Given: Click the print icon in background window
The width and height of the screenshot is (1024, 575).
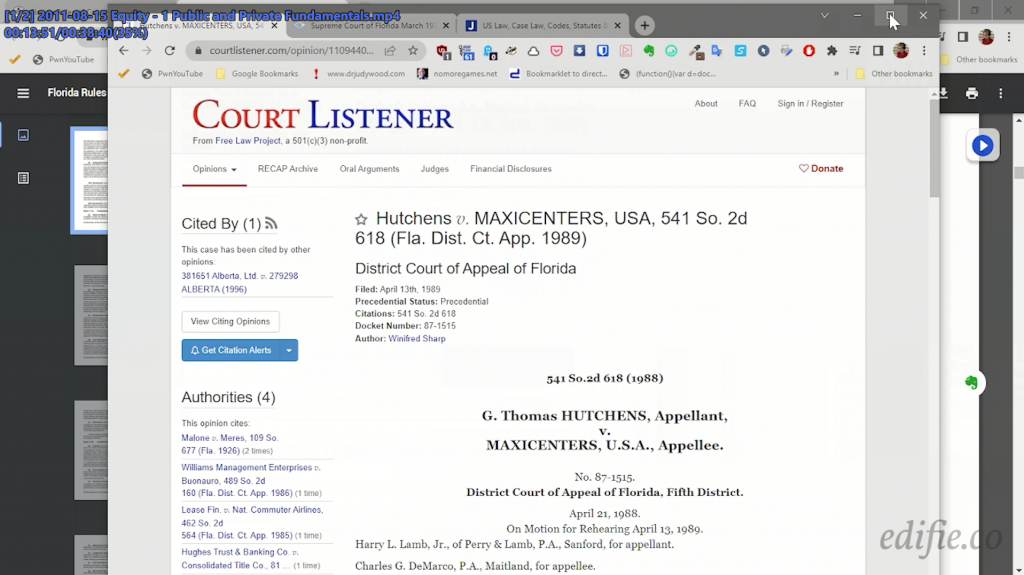Looking at the screenshot, I should (x=972, y=93).
